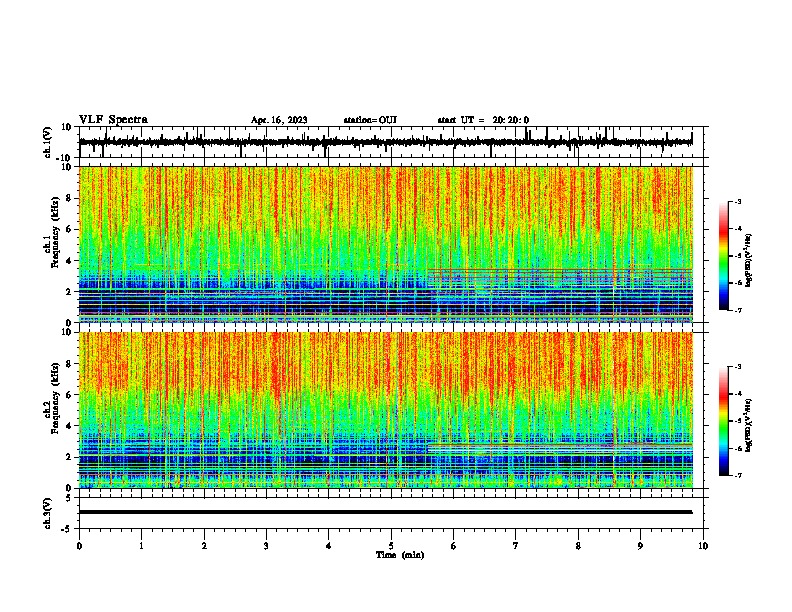The width and height of the screenshot is (792, 612).
Task: Click the time axis tick label "4"
Action: tap(328, 546)
